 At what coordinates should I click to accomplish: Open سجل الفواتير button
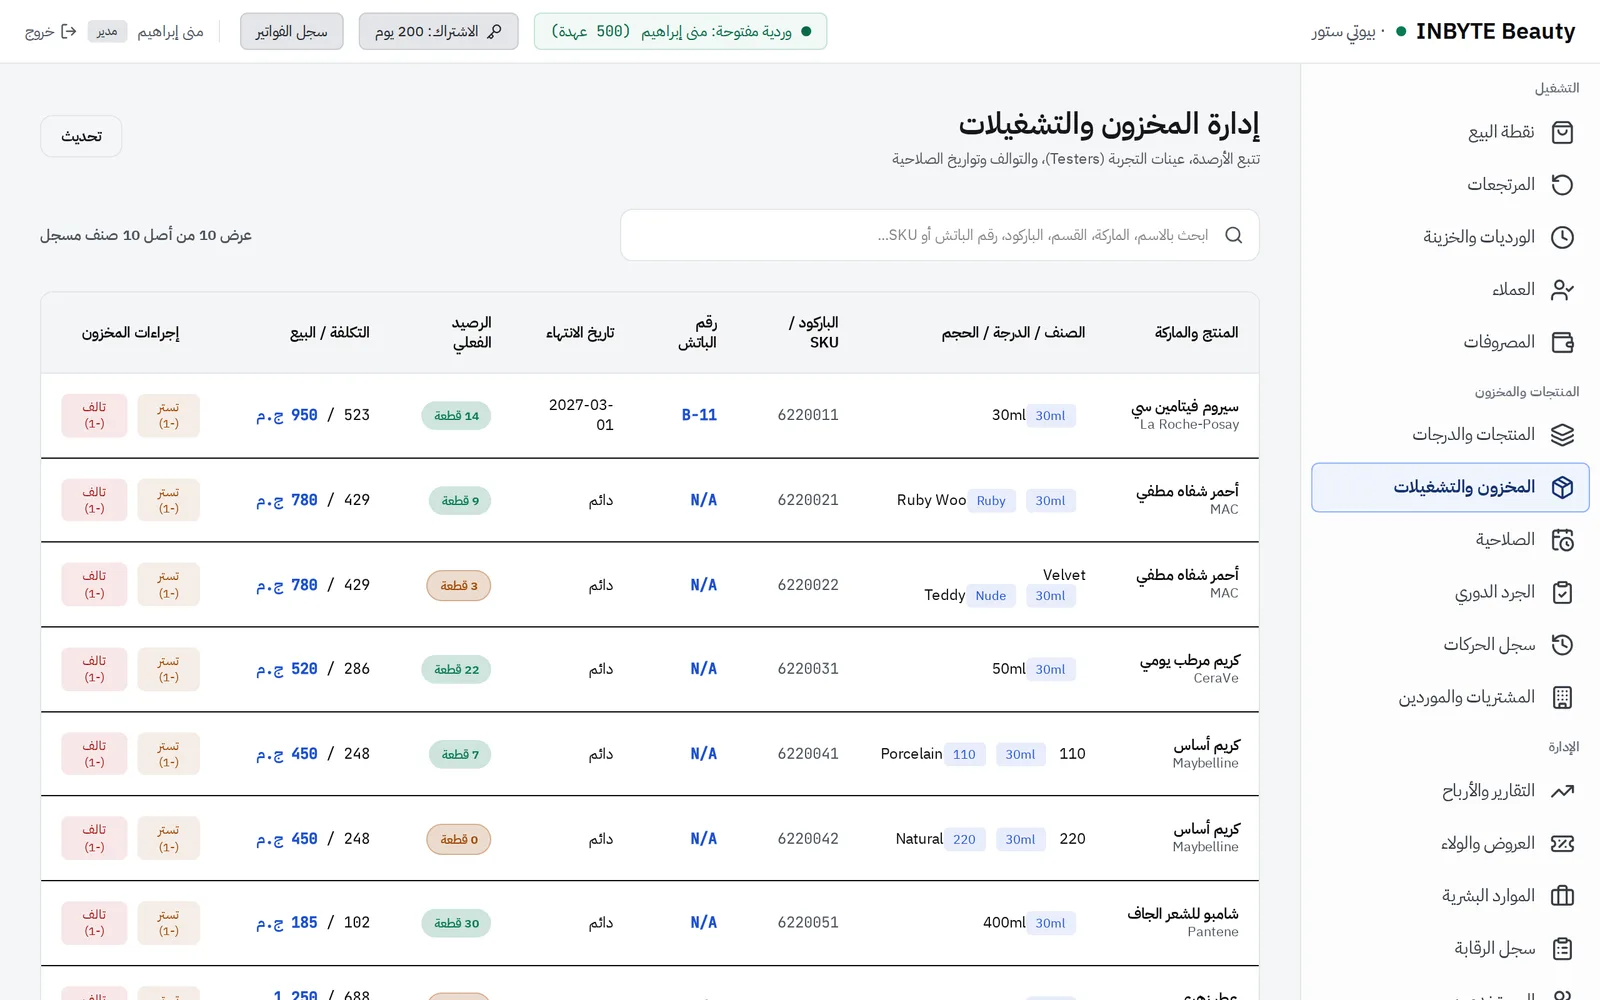(x=291, y=31)
